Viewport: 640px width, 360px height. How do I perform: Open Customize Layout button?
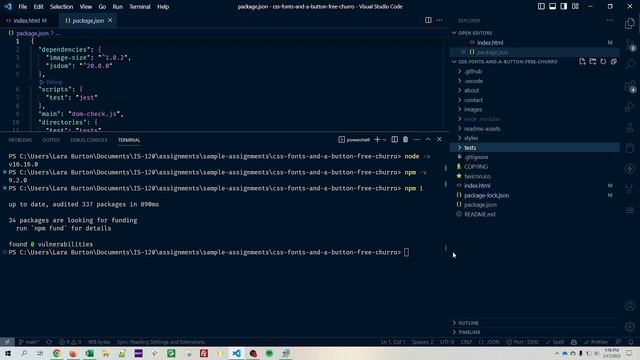[575, 7]
